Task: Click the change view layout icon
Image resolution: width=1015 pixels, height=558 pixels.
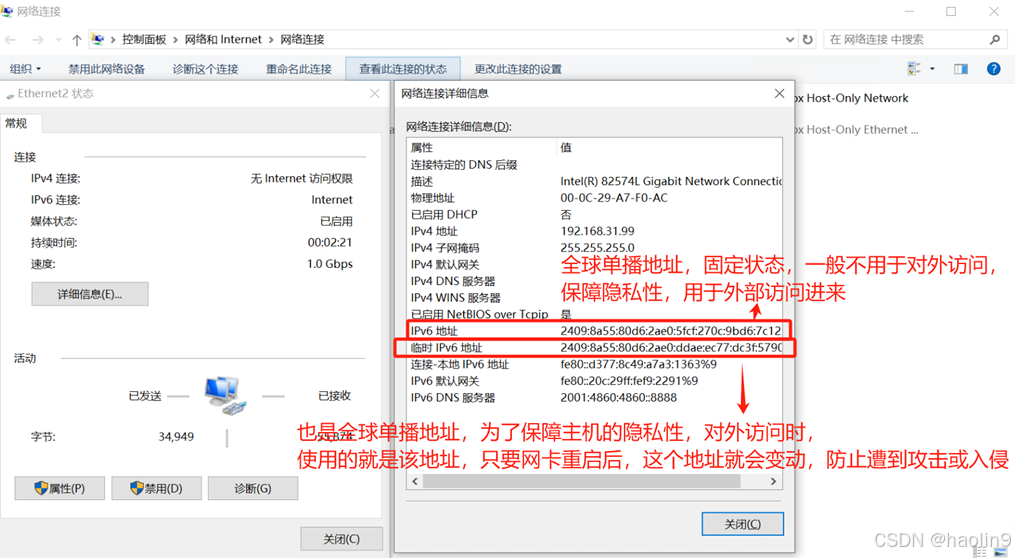Action: [914, 69]
